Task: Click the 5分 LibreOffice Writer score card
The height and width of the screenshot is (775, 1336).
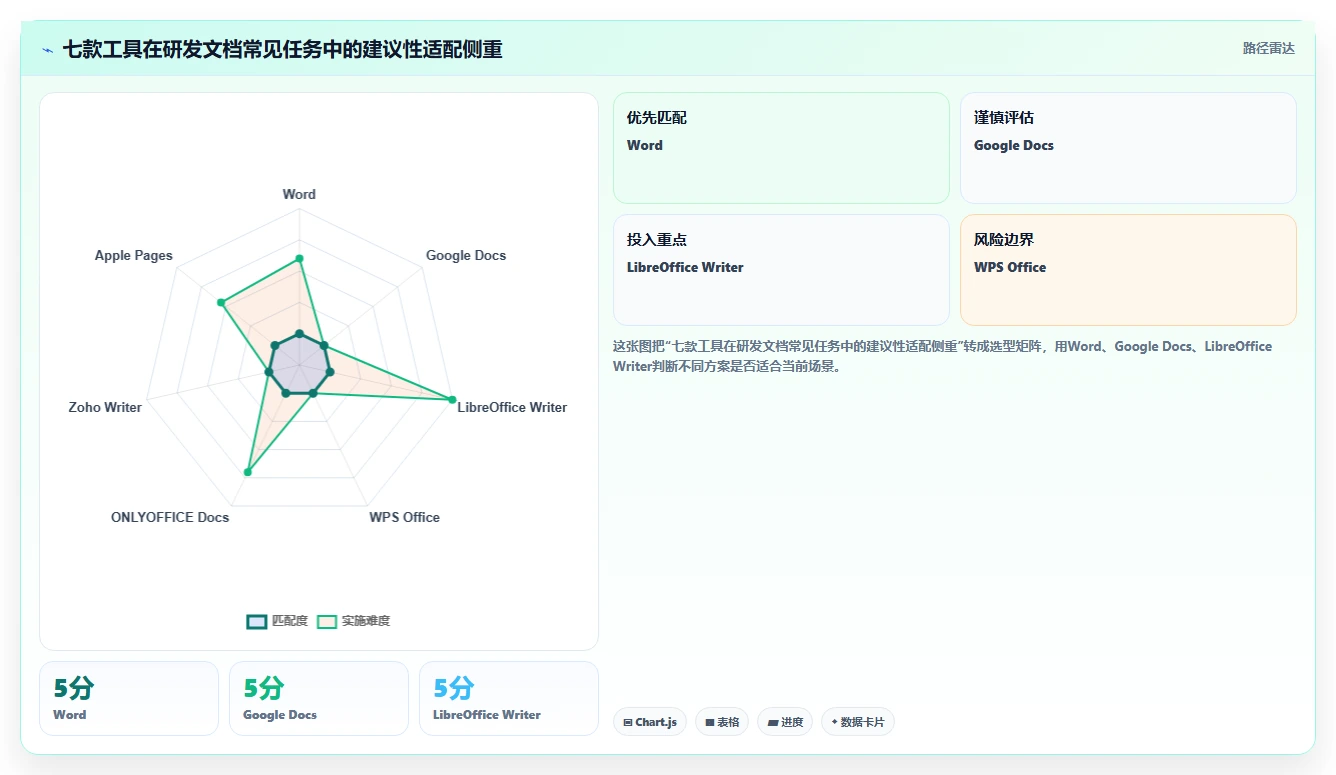Action: (x=509, y=698)
